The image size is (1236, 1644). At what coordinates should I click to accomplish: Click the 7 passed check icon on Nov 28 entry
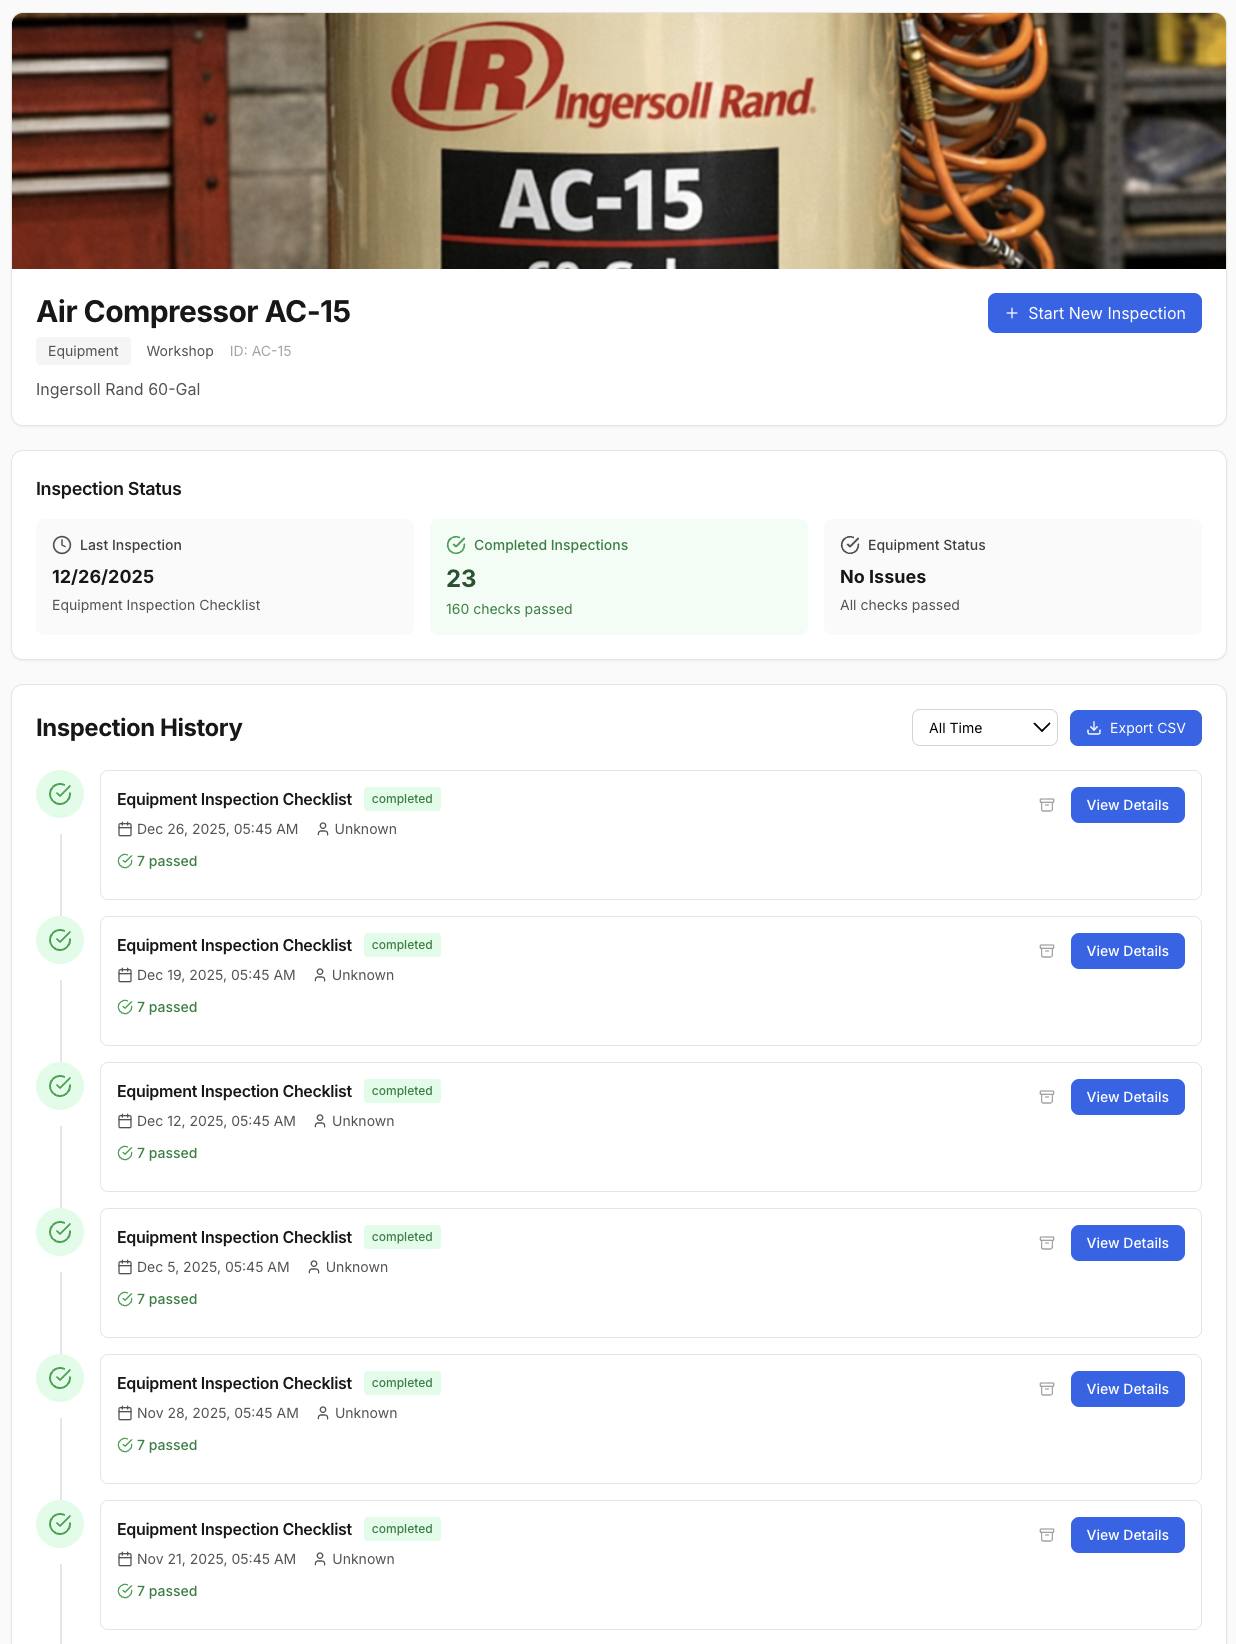(125, 1445)
